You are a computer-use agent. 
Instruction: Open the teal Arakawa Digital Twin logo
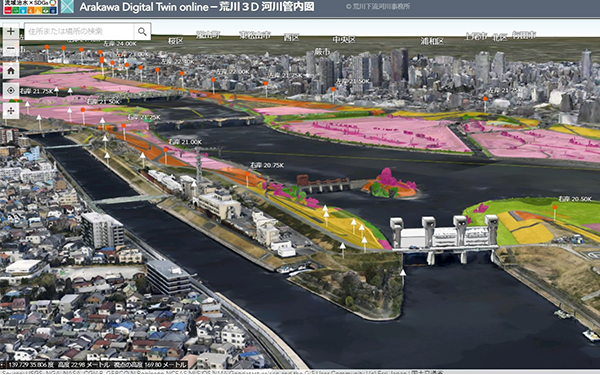pyautogui.click(x=67, y=7)
